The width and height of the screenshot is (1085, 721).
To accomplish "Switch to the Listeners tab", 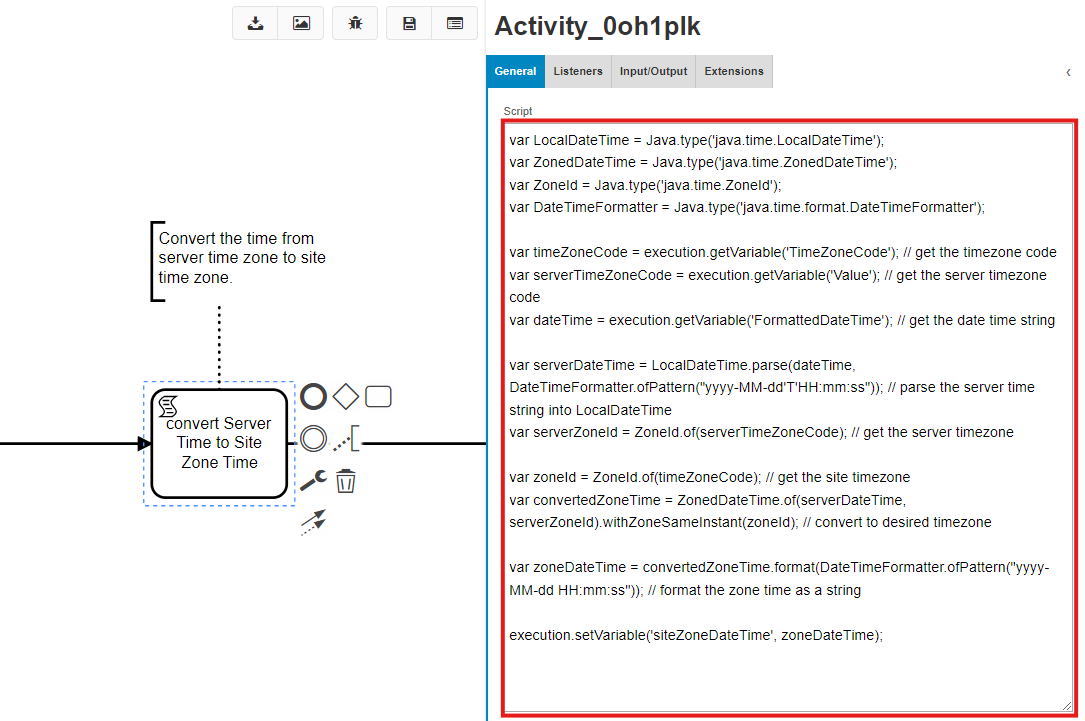I will pyautogui.click(x=577, y=71).
